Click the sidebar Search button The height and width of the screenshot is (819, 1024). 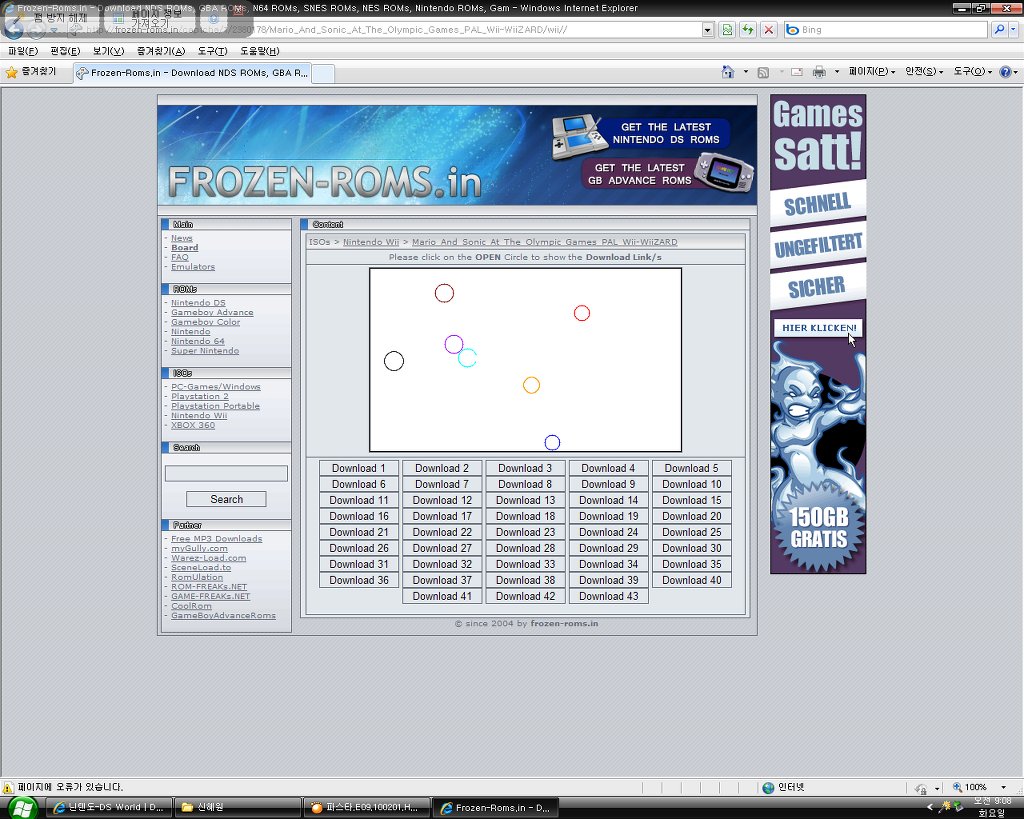coord(226,499)
